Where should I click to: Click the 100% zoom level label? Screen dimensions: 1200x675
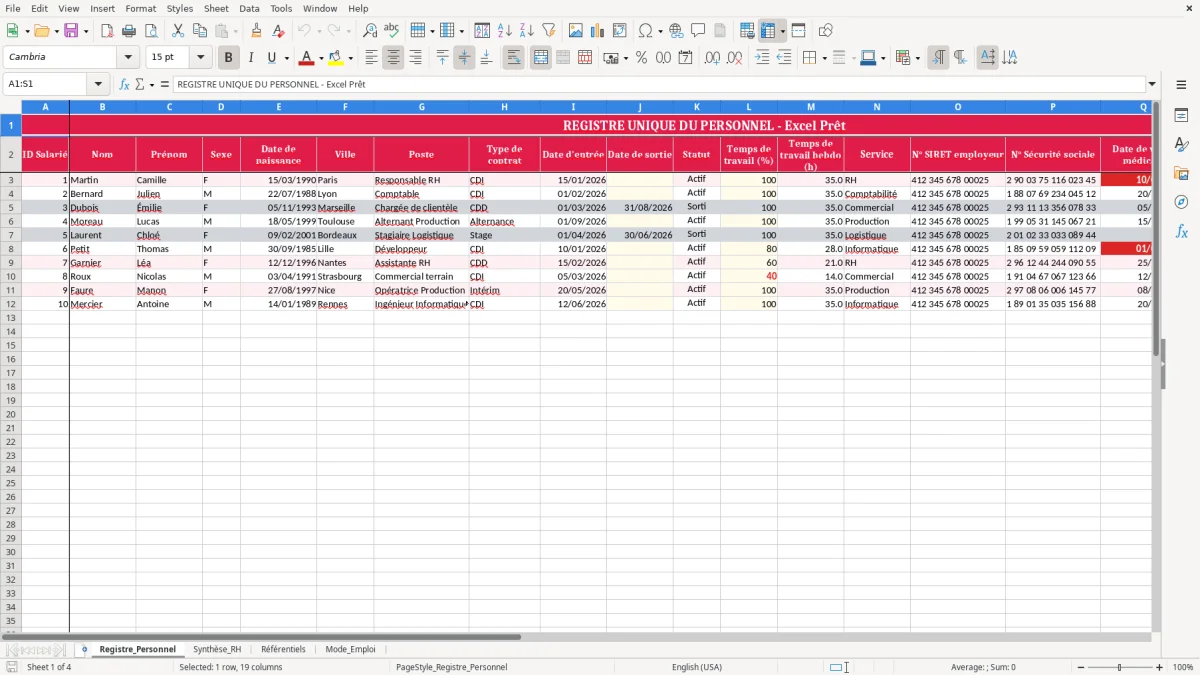tap(1183, 667)
